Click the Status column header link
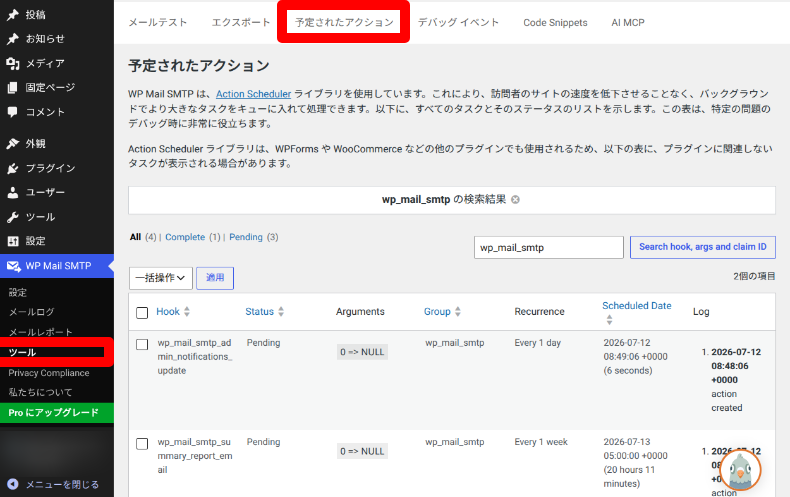The width and height of the screenshot is (790, 497). (x=259, y=312)
